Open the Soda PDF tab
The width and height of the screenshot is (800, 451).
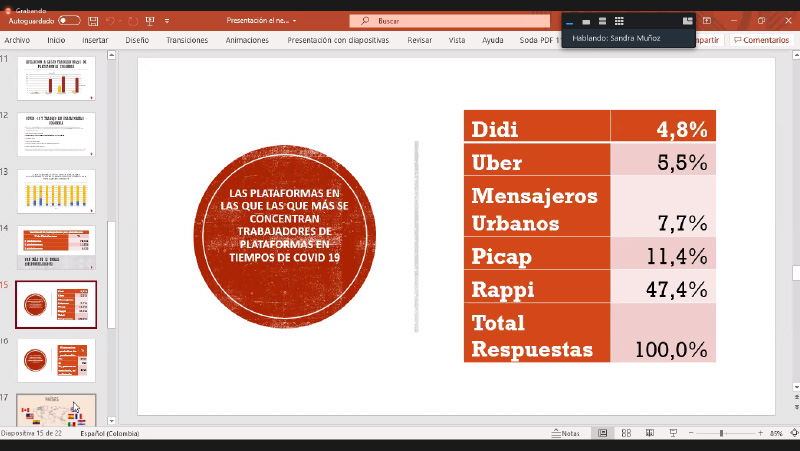coord(540,40)
